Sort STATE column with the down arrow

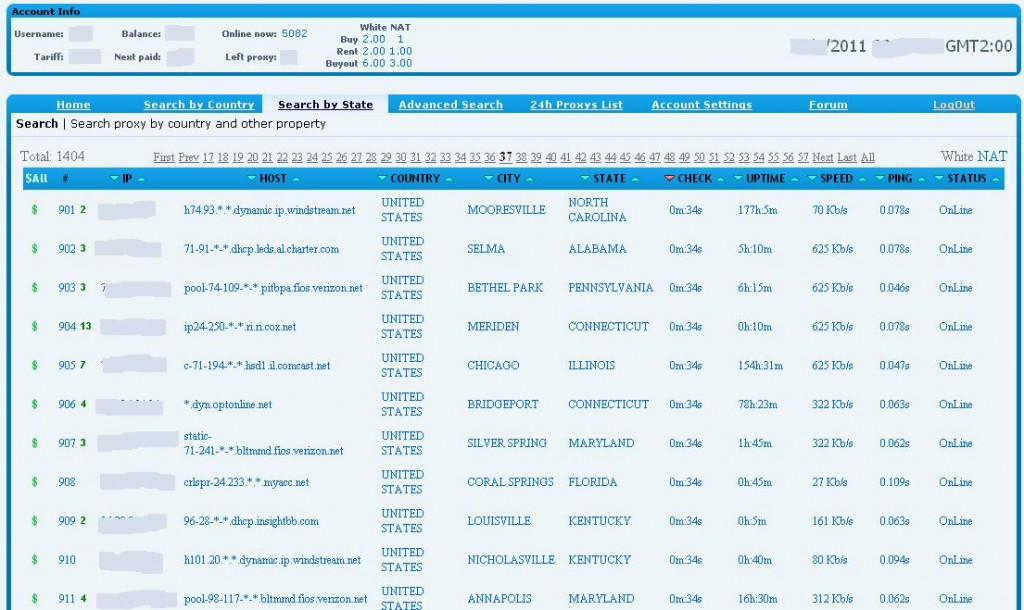(x=585, y=178)
